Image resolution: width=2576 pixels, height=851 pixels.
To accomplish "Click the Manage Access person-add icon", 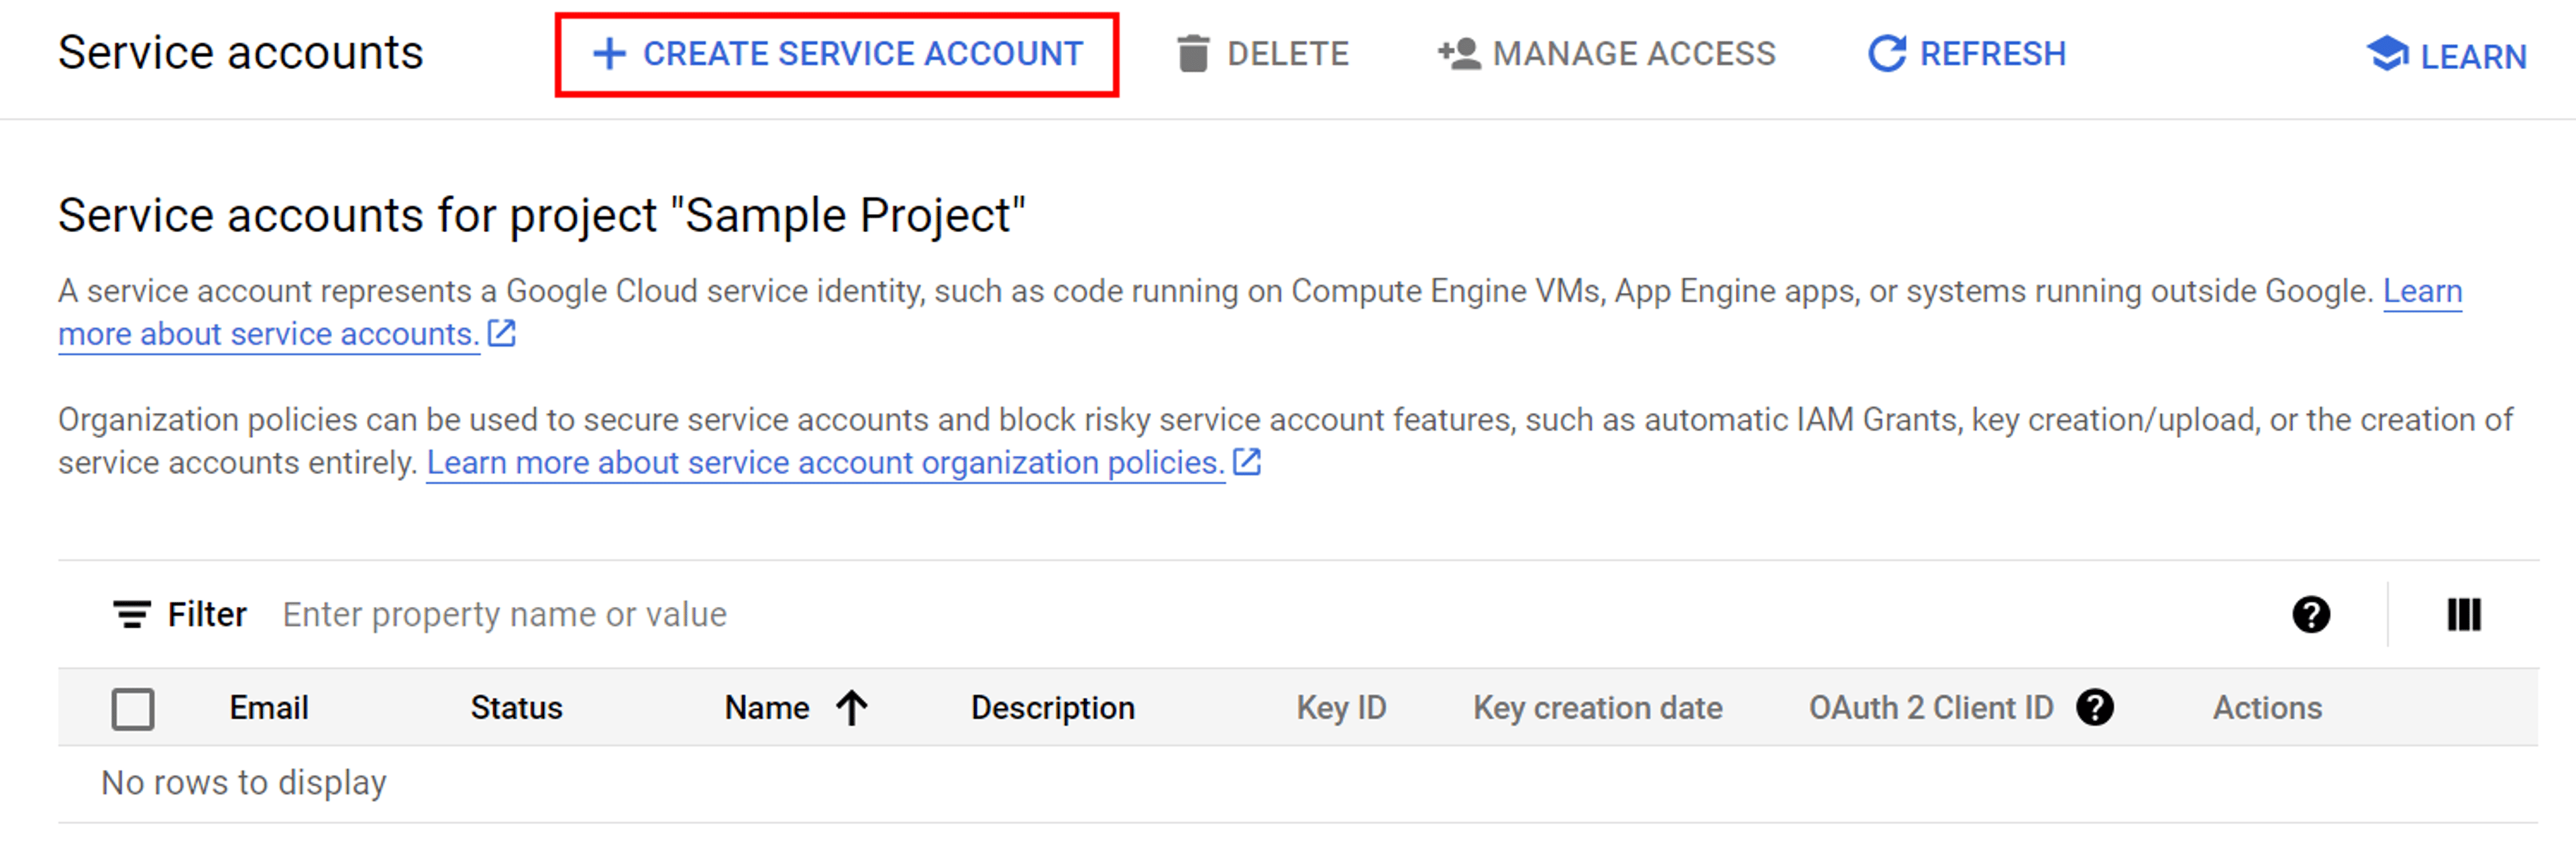I will (x=1458, y=54).
